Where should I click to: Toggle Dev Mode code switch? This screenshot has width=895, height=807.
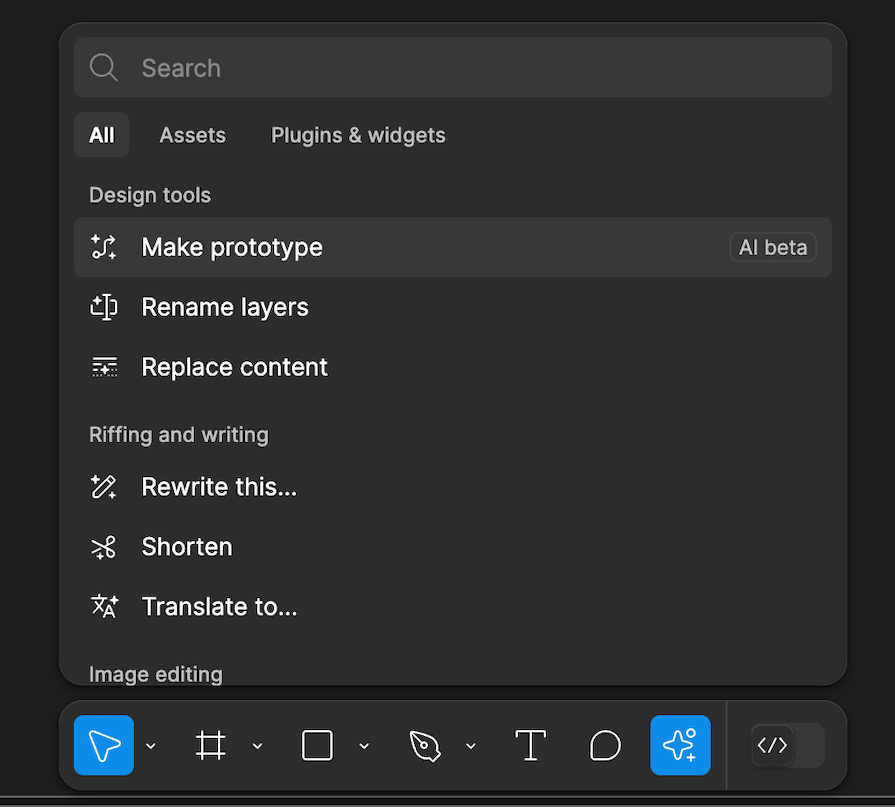(787, 745)
